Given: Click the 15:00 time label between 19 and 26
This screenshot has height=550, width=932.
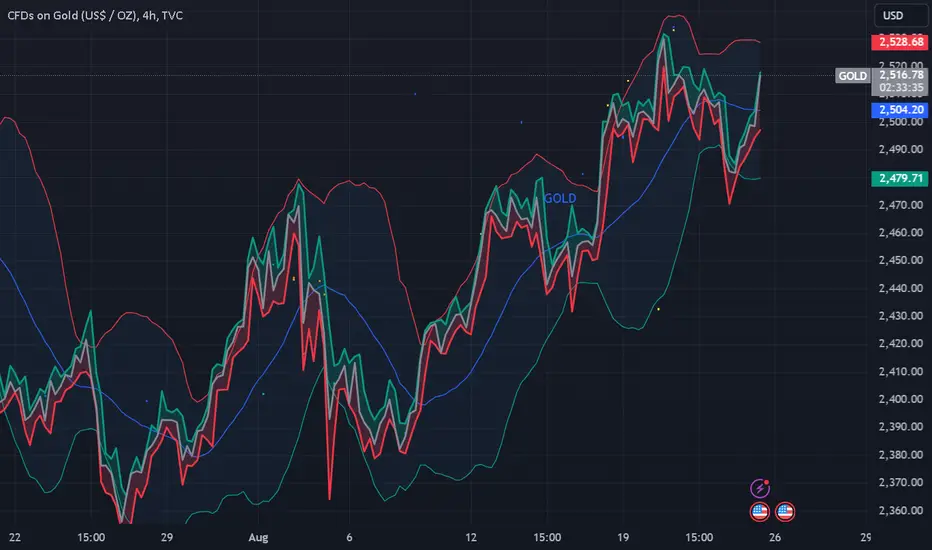Looking at the screenshot, I should coord(699,538).
